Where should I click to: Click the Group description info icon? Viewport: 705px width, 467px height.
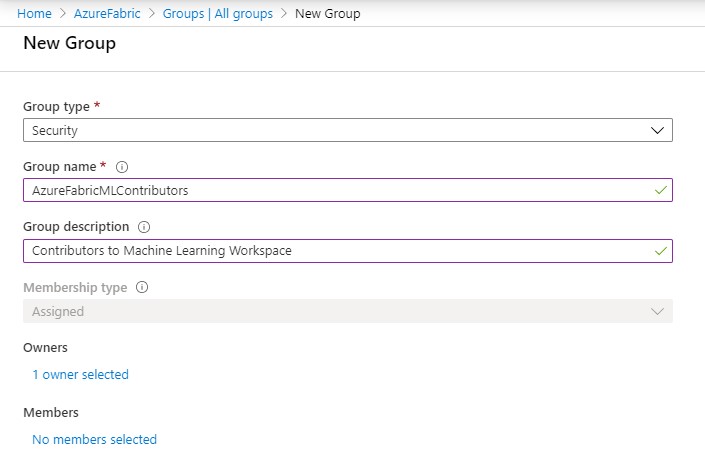(144, 227)
